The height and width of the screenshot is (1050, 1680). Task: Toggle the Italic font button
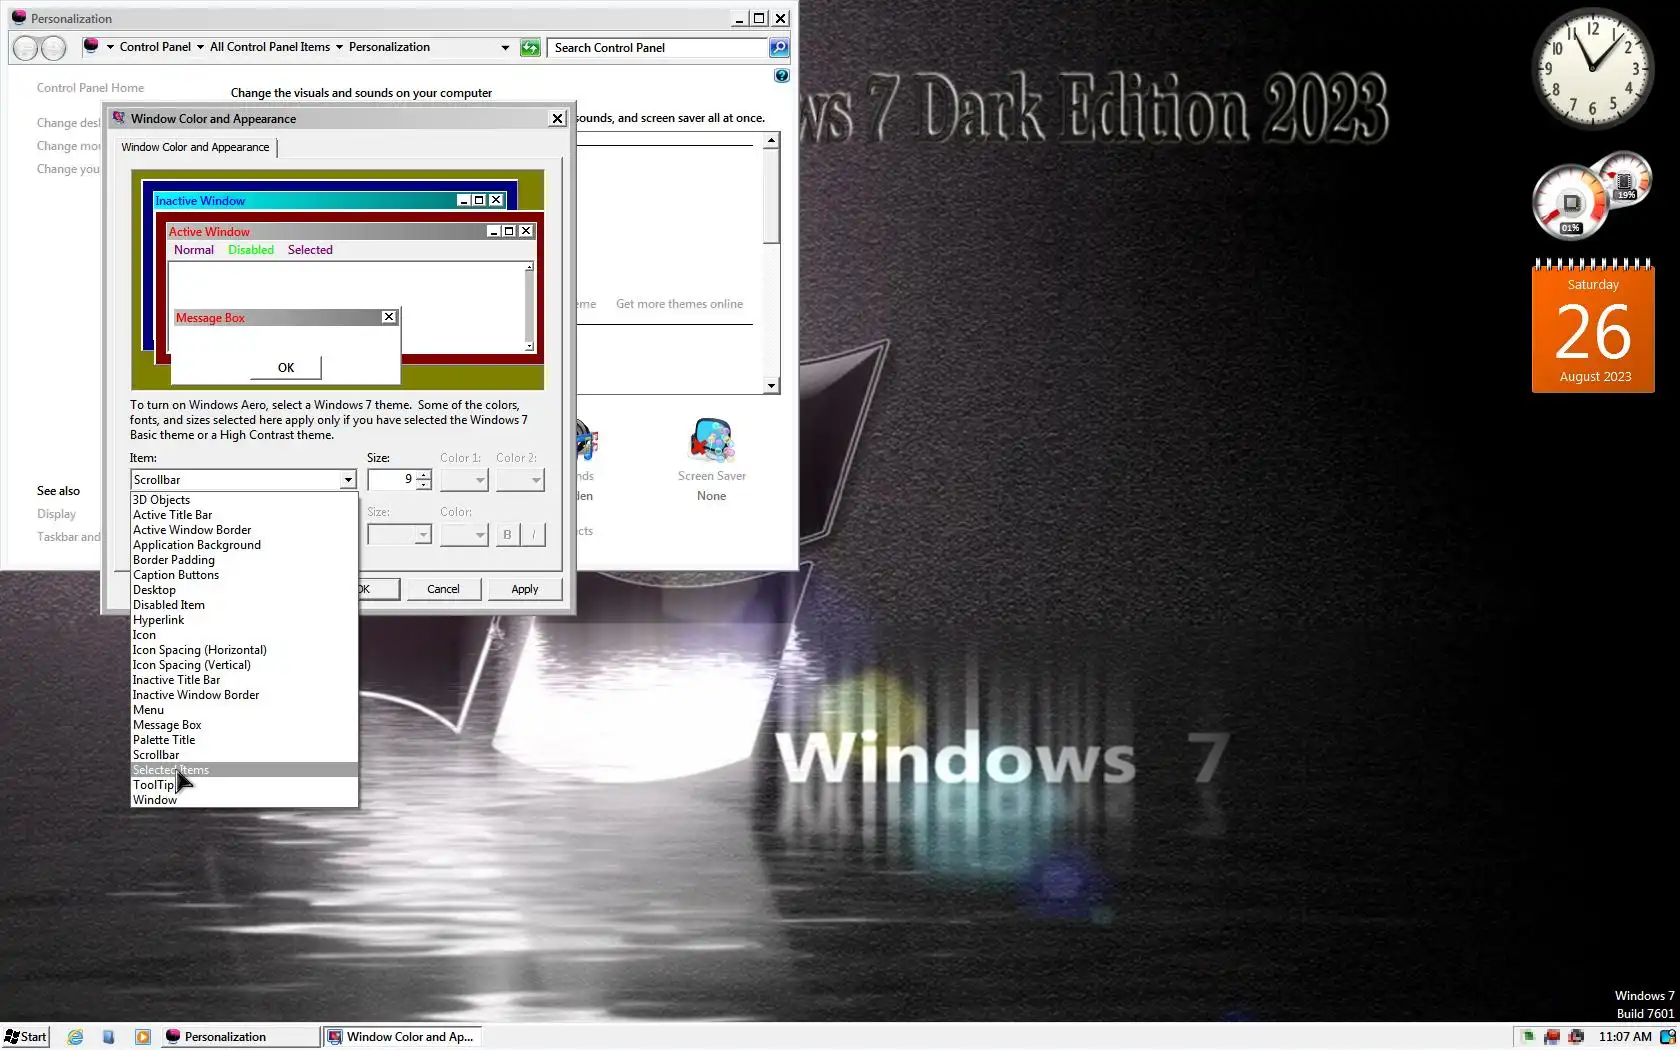[x=534, y=535]
